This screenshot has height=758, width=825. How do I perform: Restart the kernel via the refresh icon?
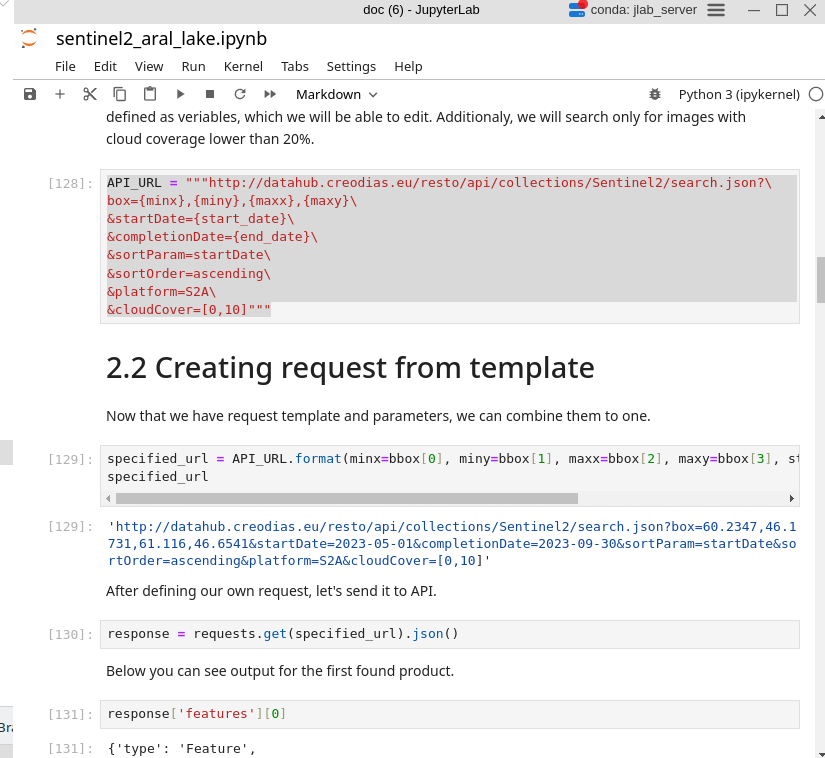pos(239,94)
